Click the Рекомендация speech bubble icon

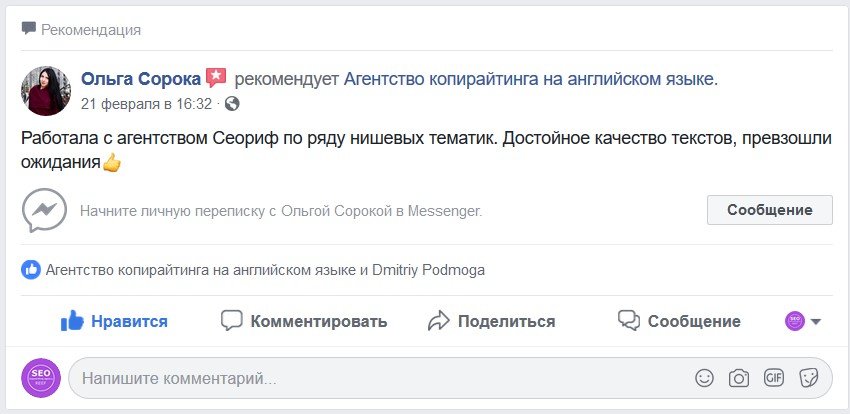click(29, 29)
